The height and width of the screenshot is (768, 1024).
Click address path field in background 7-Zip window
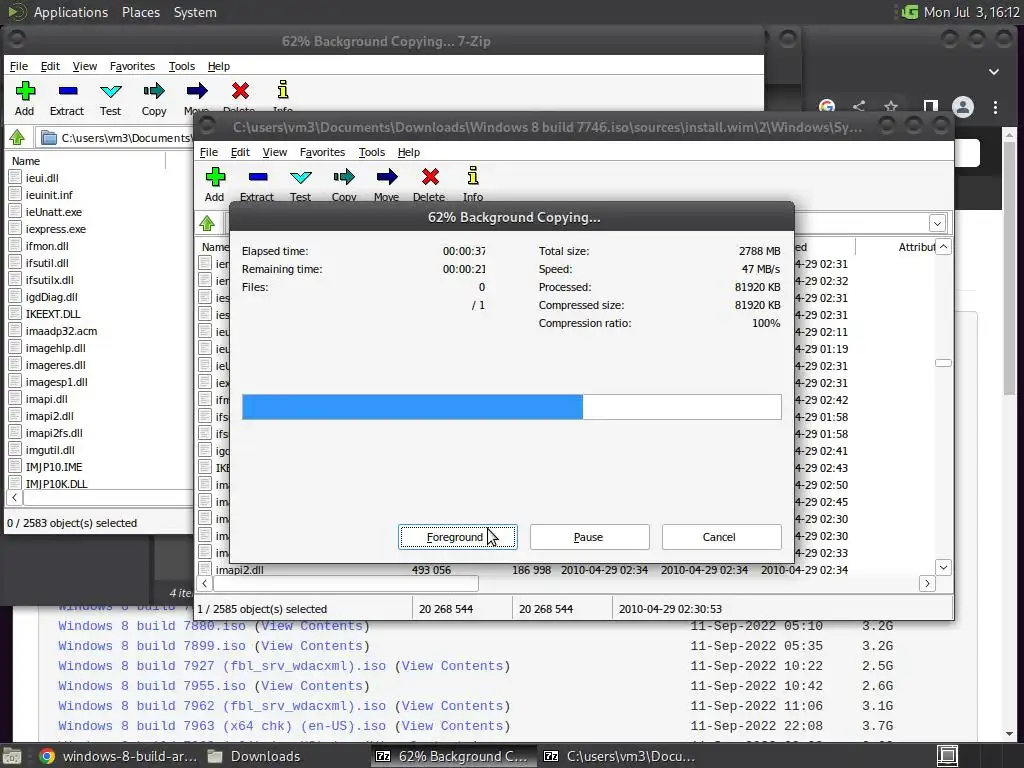pos(115,137)
